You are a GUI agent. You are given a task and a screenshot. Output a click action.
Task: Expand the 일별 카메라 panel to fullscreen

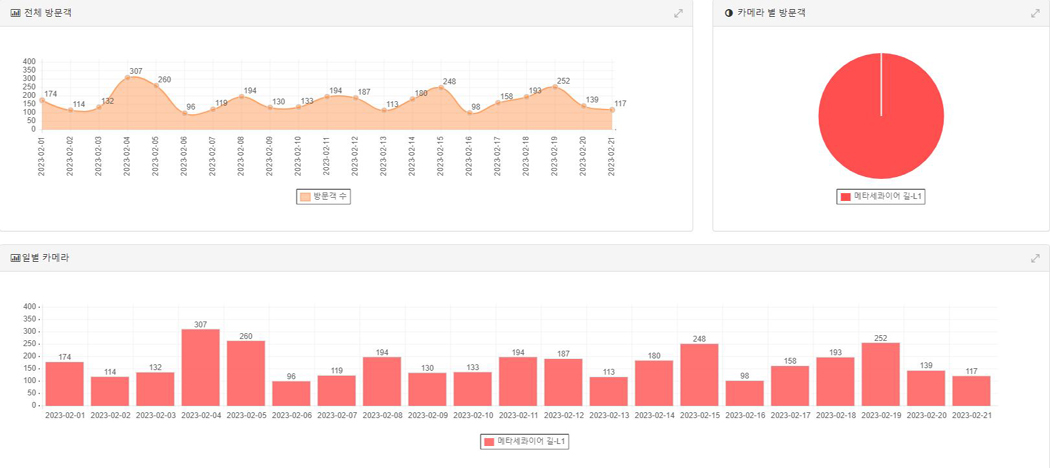click(1035, 258)
